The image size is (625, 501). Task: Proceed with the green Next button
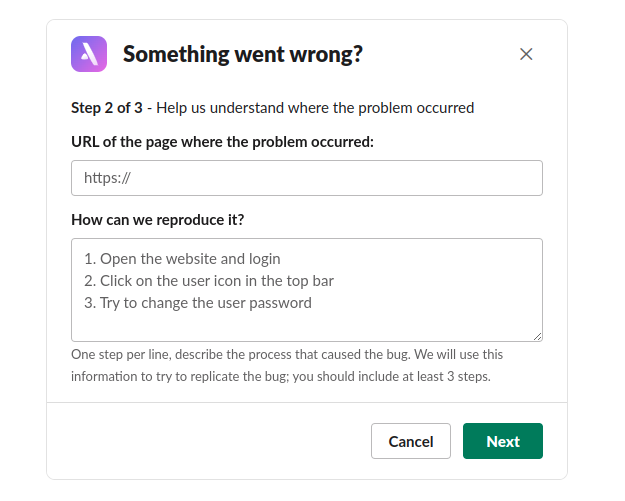(x=502, y=441)
